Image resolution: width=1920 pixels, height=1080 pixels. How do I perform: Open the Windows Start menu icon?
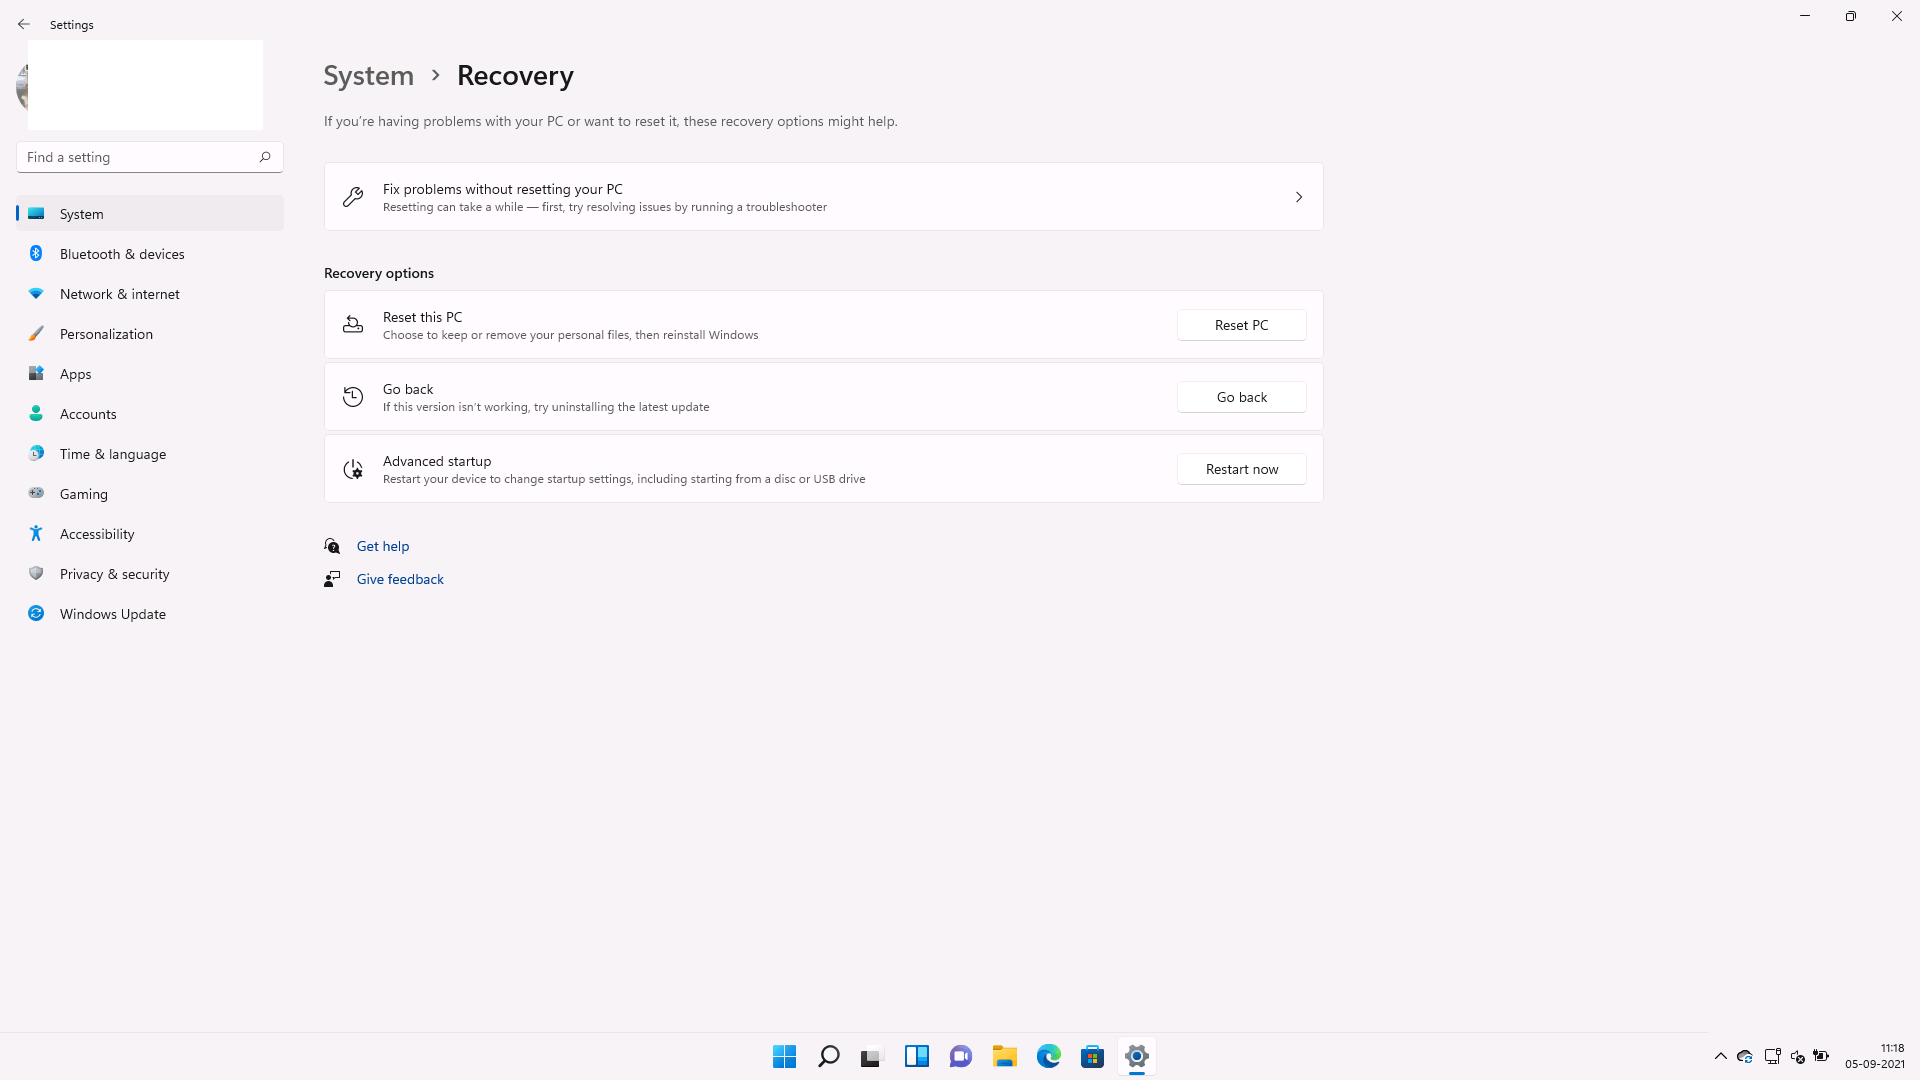pos(784,1056)
